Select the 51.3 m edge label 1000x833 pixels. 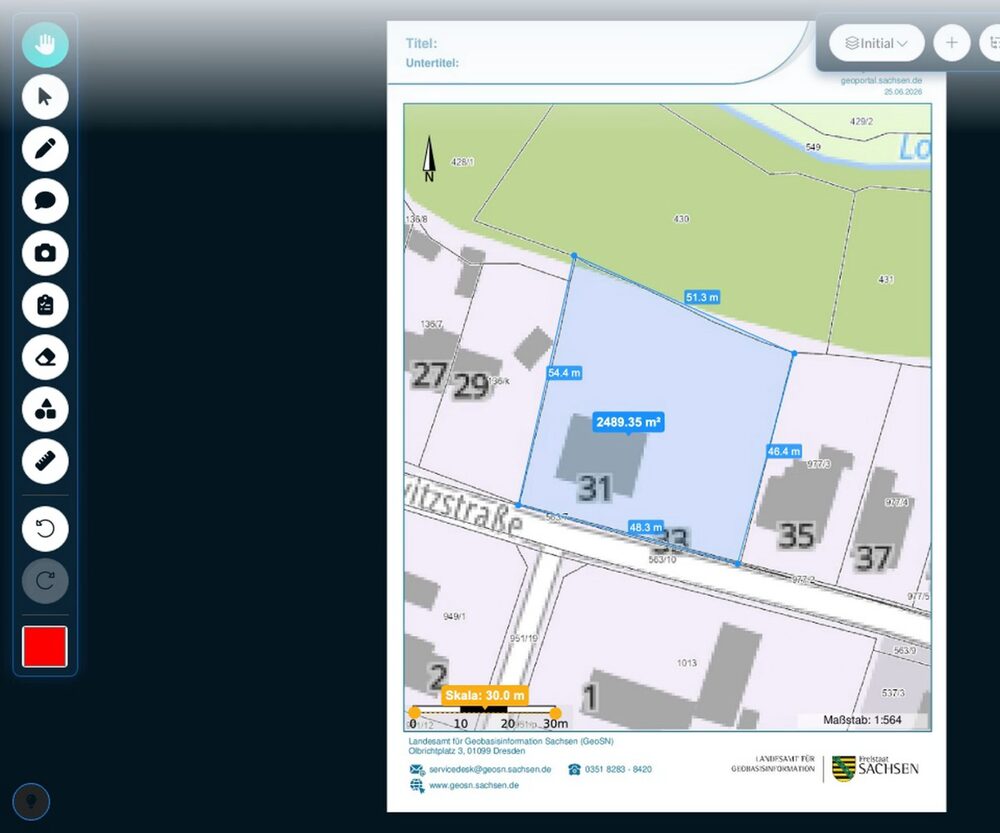coord(702,297)
